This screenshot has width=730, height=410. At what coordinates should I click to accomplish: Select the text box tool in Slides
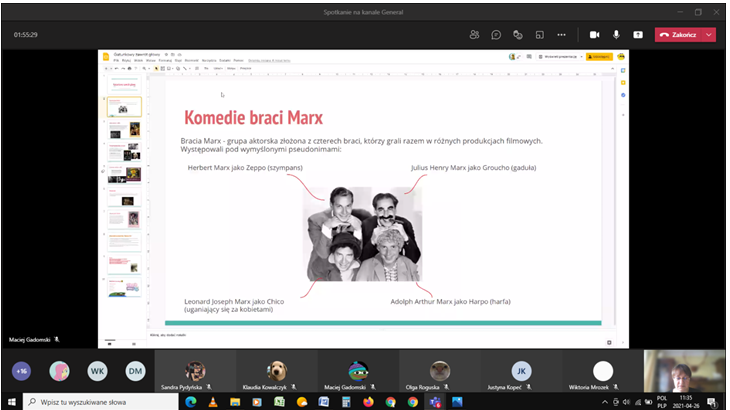point(162,68)
